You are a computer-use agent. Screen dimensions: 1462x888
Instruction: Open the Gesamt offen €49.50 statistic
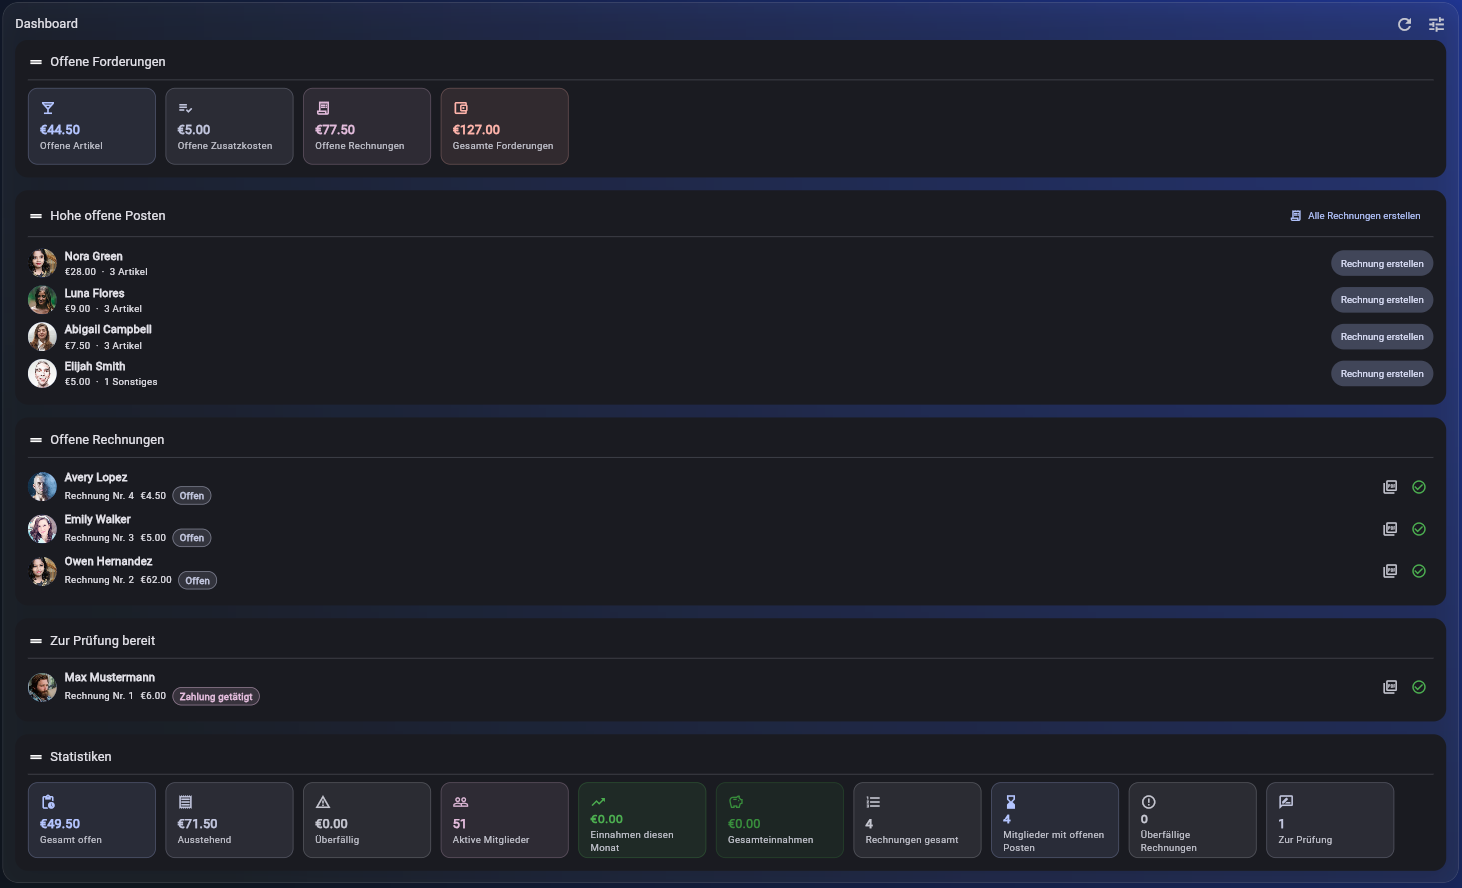92,820
